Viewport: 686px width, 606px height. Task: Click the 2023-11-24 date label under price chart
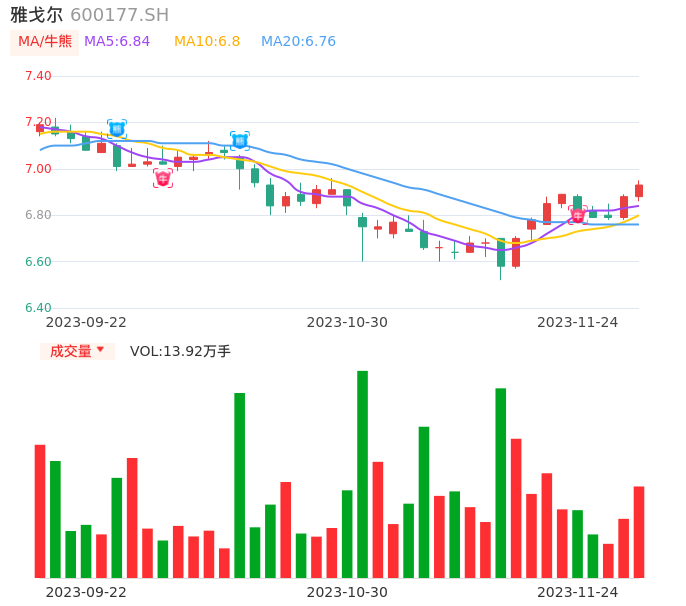click(577, 322)
